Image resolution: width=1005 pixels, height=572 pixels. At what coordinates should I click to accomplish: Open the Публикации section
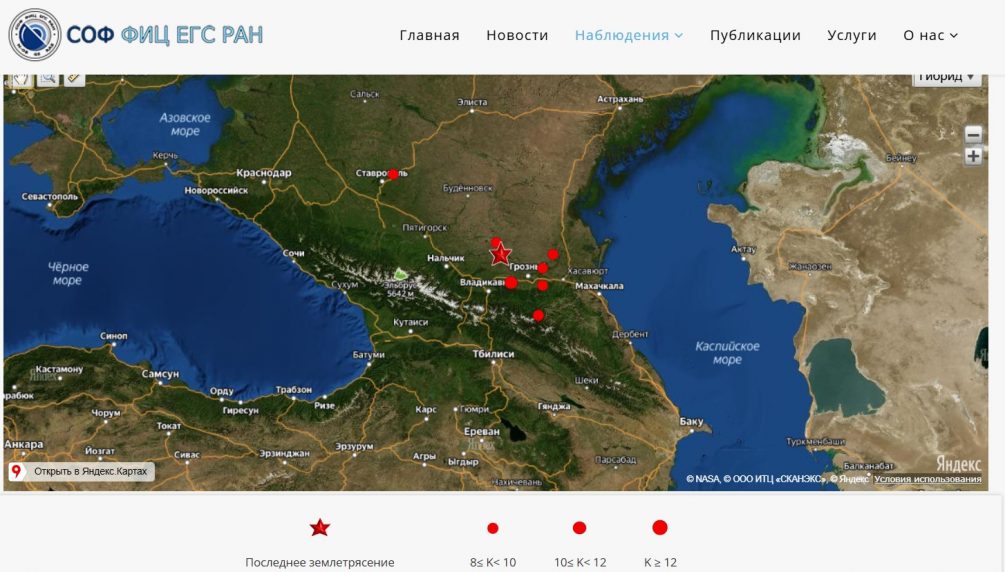tap(755, 35)
